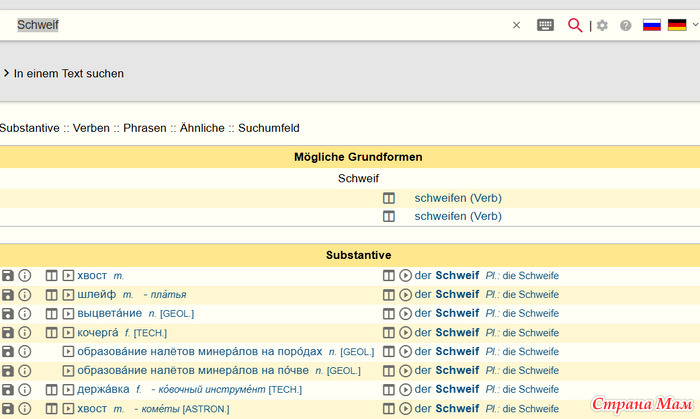The height and width of the screenshot is (419, 700).
Task: Play pronunciation of кочерга
Action: click(x=68, y=332)
